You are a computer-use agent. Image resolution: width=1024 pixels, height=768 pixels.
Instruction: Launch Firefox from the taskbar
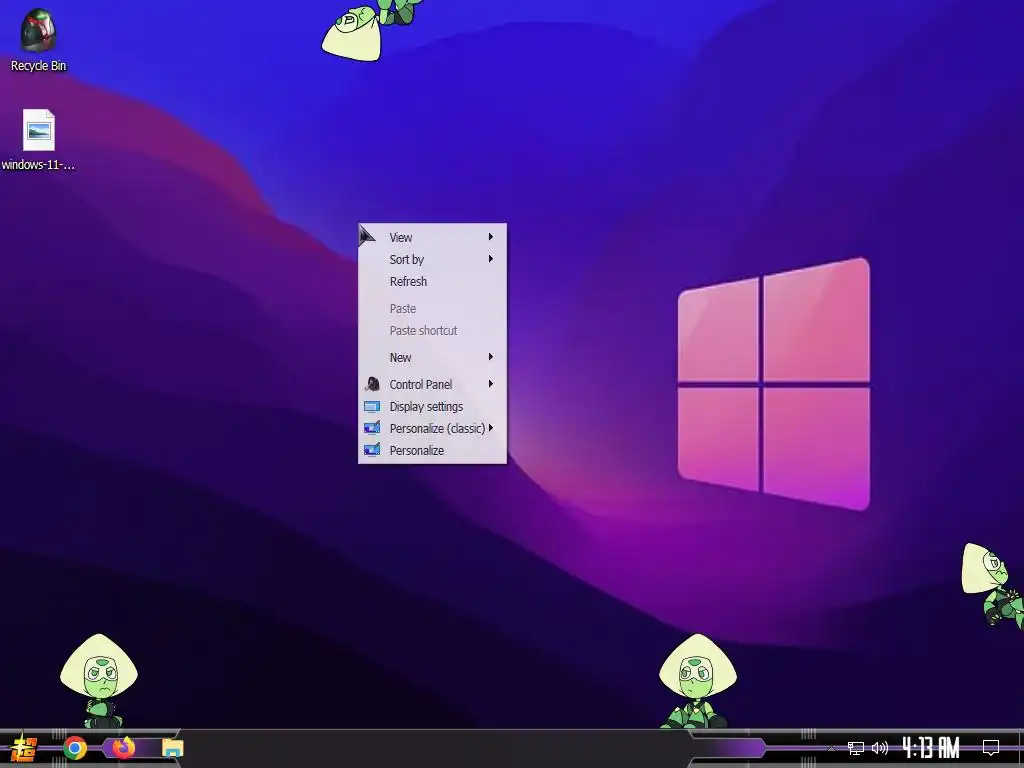click(123, 747)
